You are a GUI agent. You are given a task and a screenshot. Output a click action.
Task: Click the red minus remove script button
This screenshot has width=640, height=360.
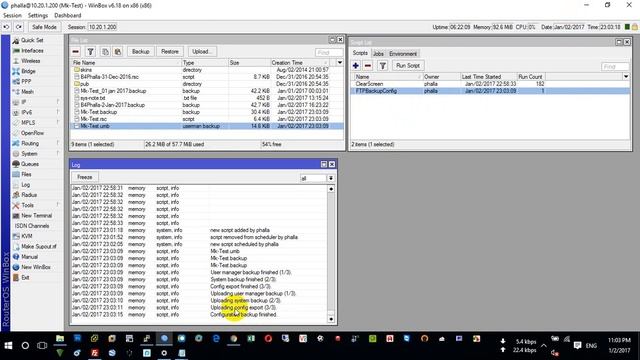(x=368, y=66)
